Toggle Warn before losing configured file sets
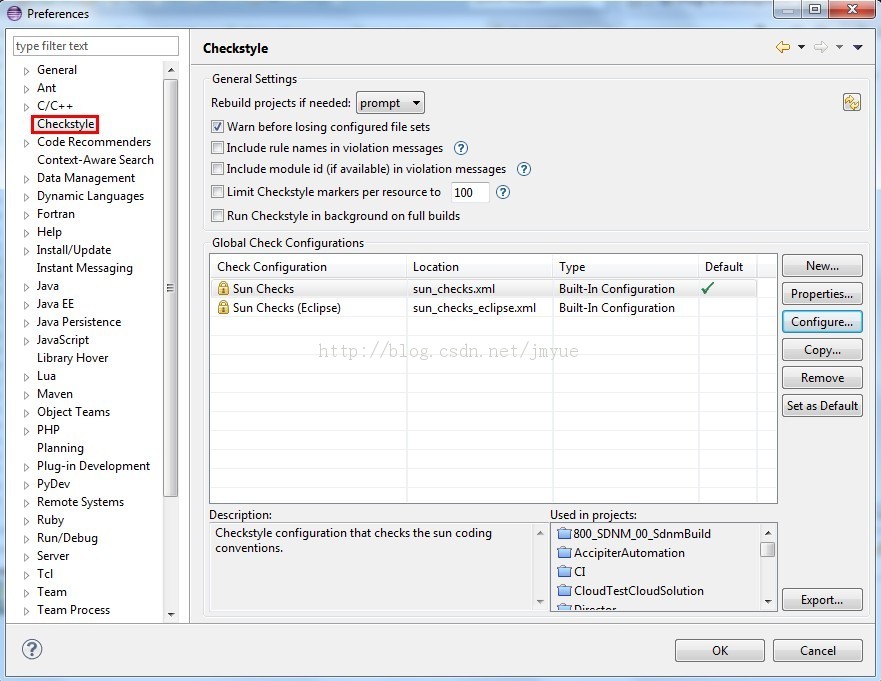881x681 pixels. click(x=218, y=127)
